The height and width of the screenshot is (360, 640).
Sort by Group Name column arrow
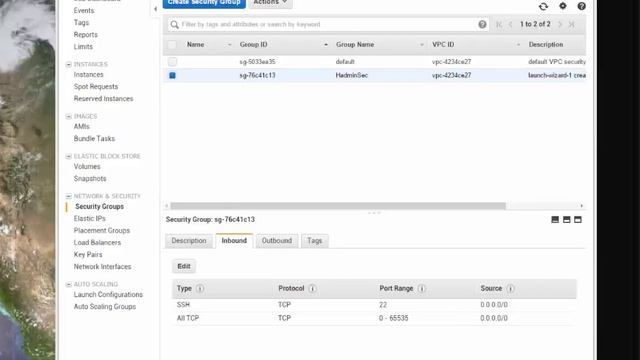pyautogui.click(x=422, y=45)
